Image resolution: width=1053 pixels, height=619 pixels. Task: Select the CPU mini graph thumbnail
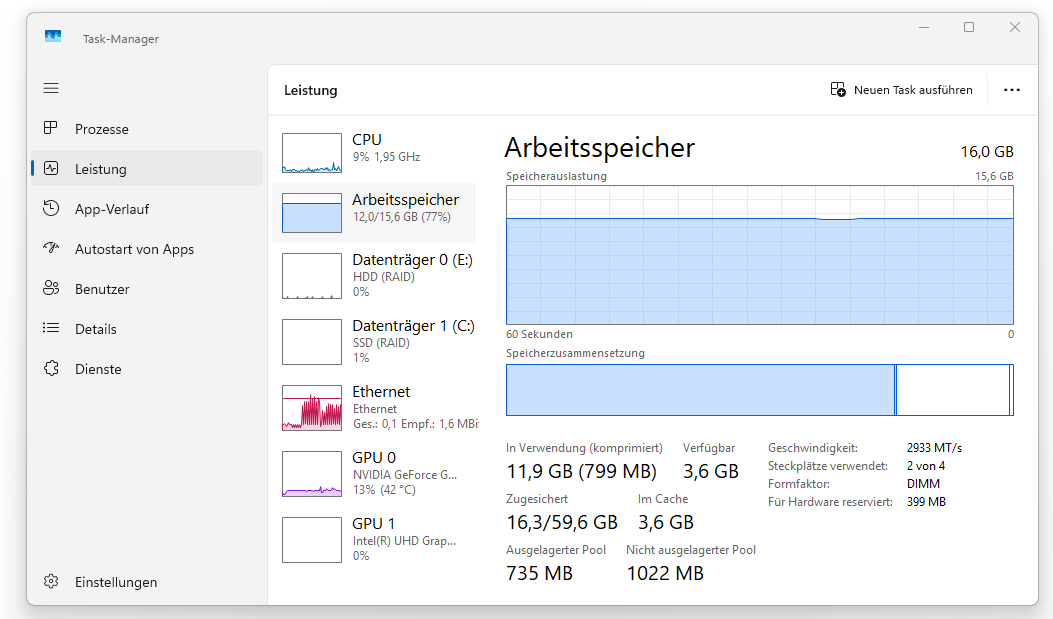pyautogui.click(x=312, y=153)
